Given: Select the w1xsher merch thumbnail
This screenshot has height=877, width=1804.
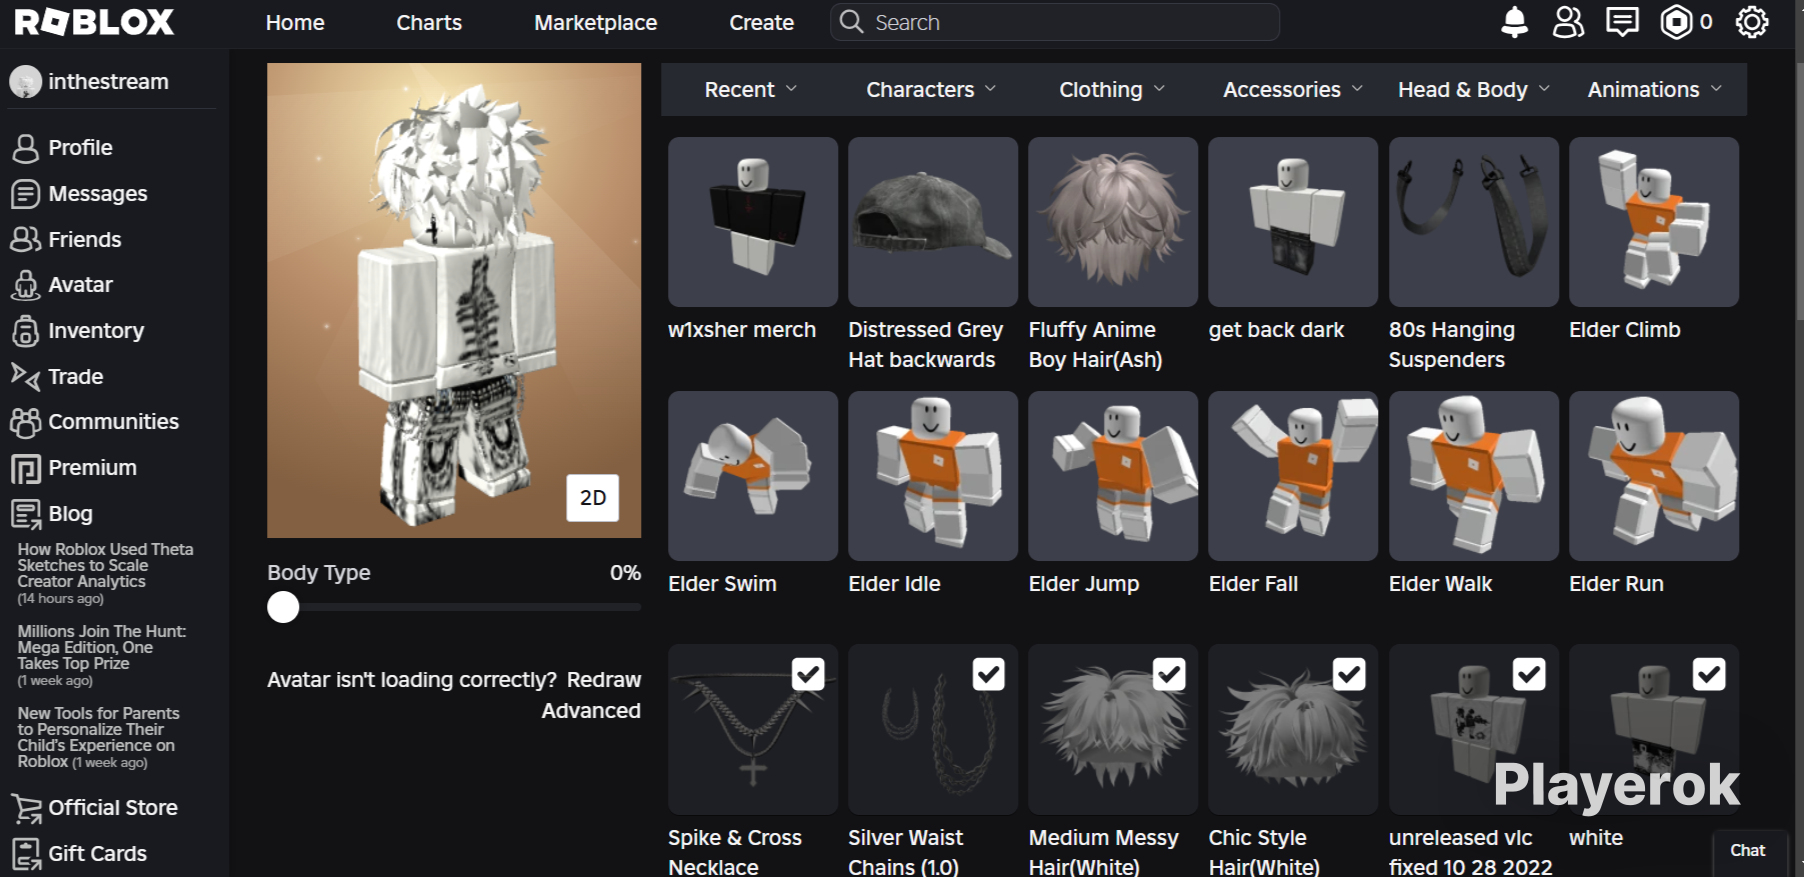Looking at the screenshot, I should coord(753,222).
